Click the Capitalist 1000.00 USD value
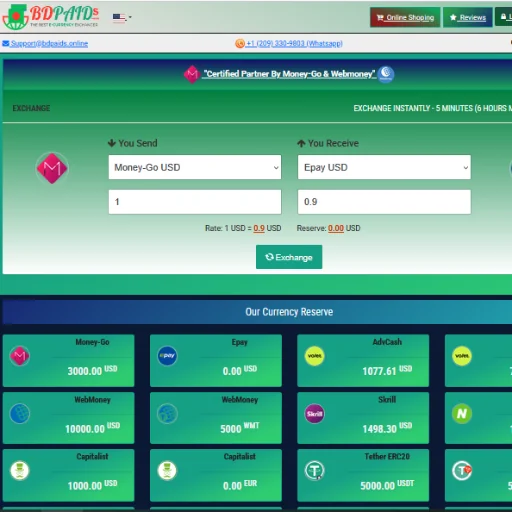Viewport: 512px width, 512px height. [92, 486]
